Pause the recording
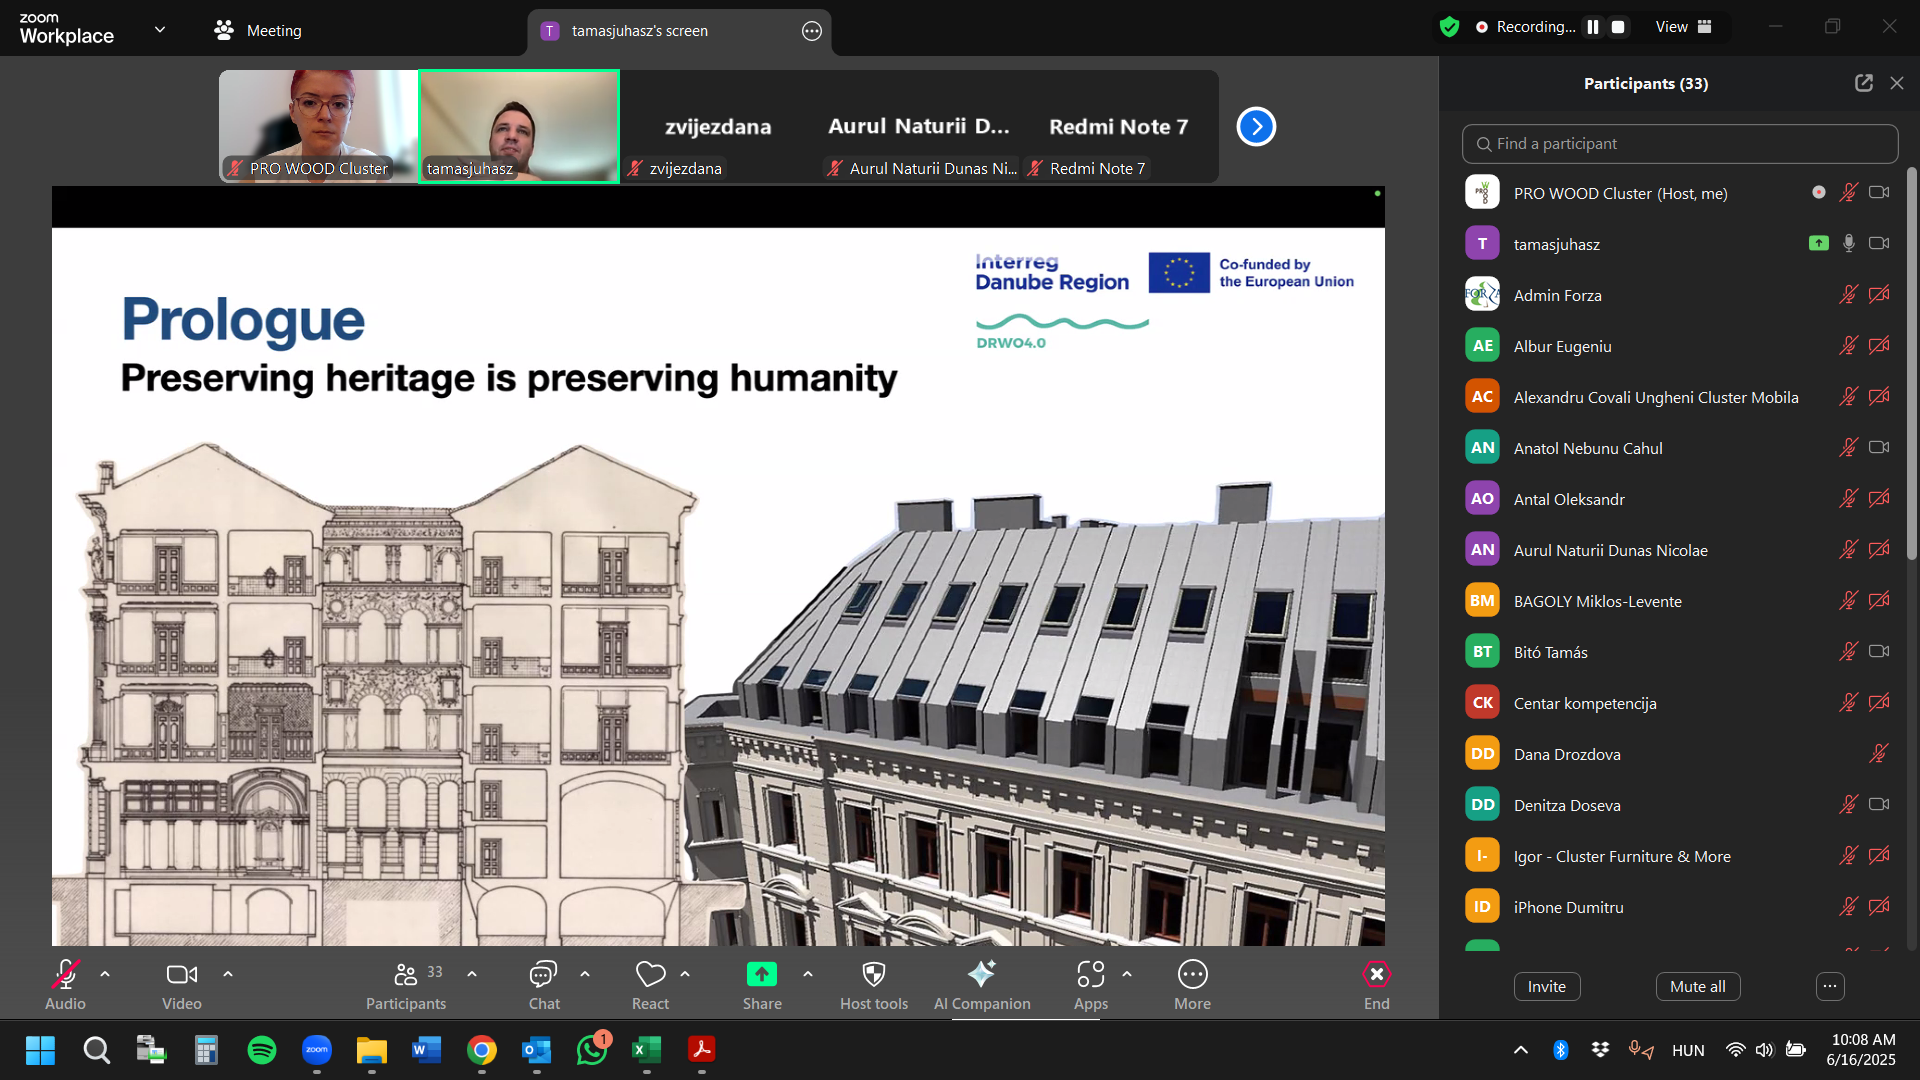1920x1080 pixels. tap(1593, 27)
